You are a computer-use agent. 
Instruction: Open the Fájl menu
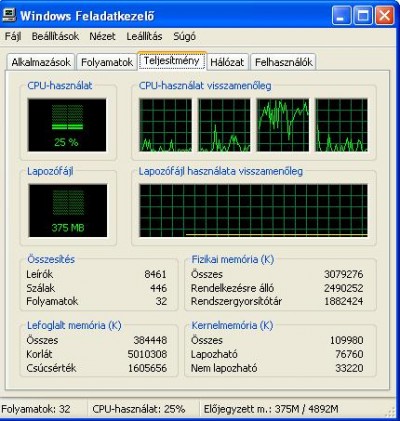[x=13, y=36]
